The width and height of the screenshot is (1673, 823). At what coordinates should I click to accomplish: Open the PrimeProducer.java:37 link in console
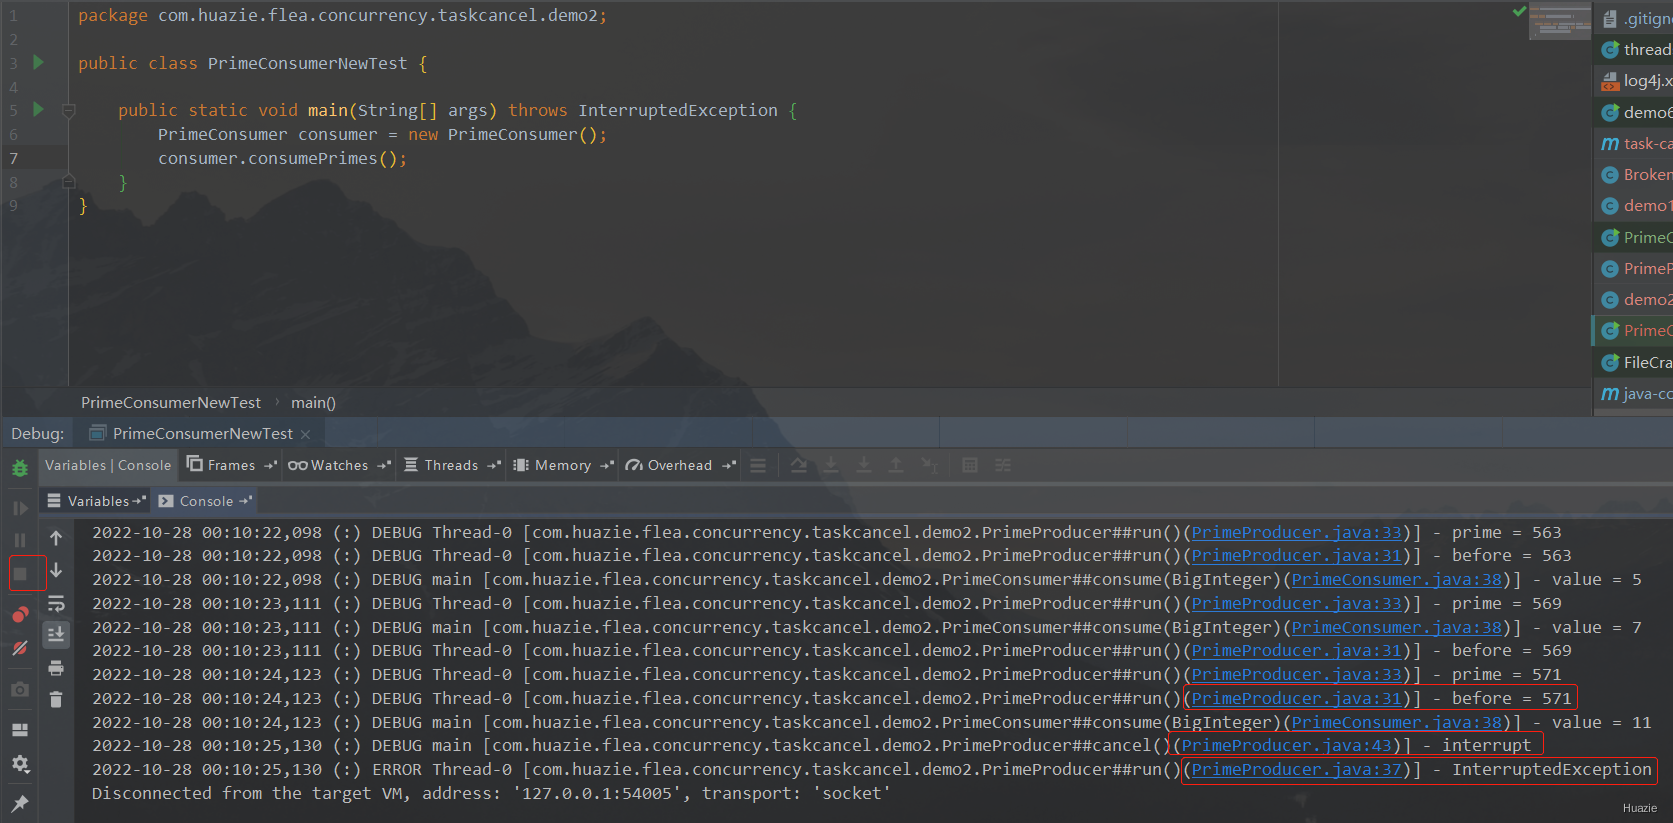pos(1296,769)
